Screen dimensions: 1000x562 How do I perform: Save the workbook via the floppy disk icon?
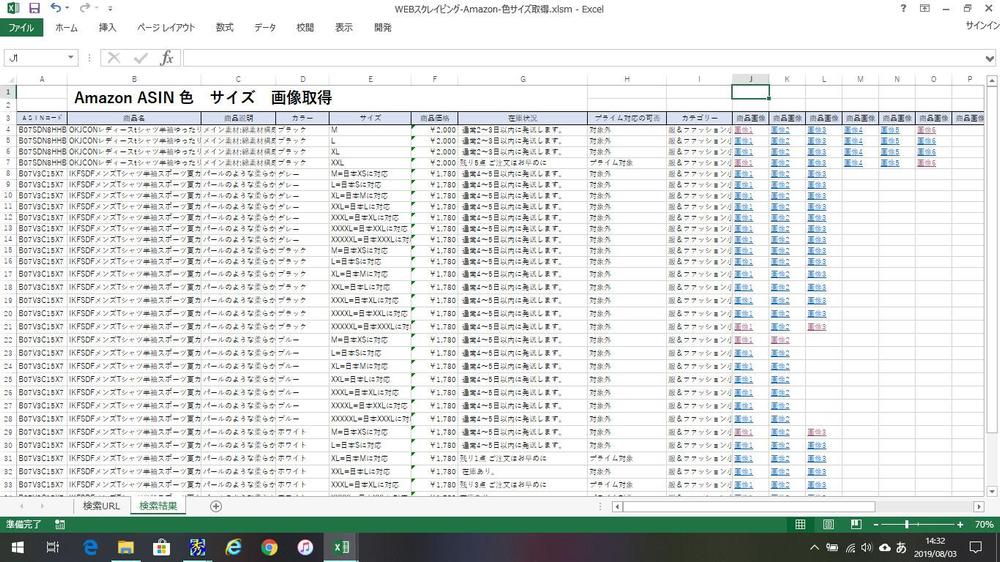(x=34, y=8)
